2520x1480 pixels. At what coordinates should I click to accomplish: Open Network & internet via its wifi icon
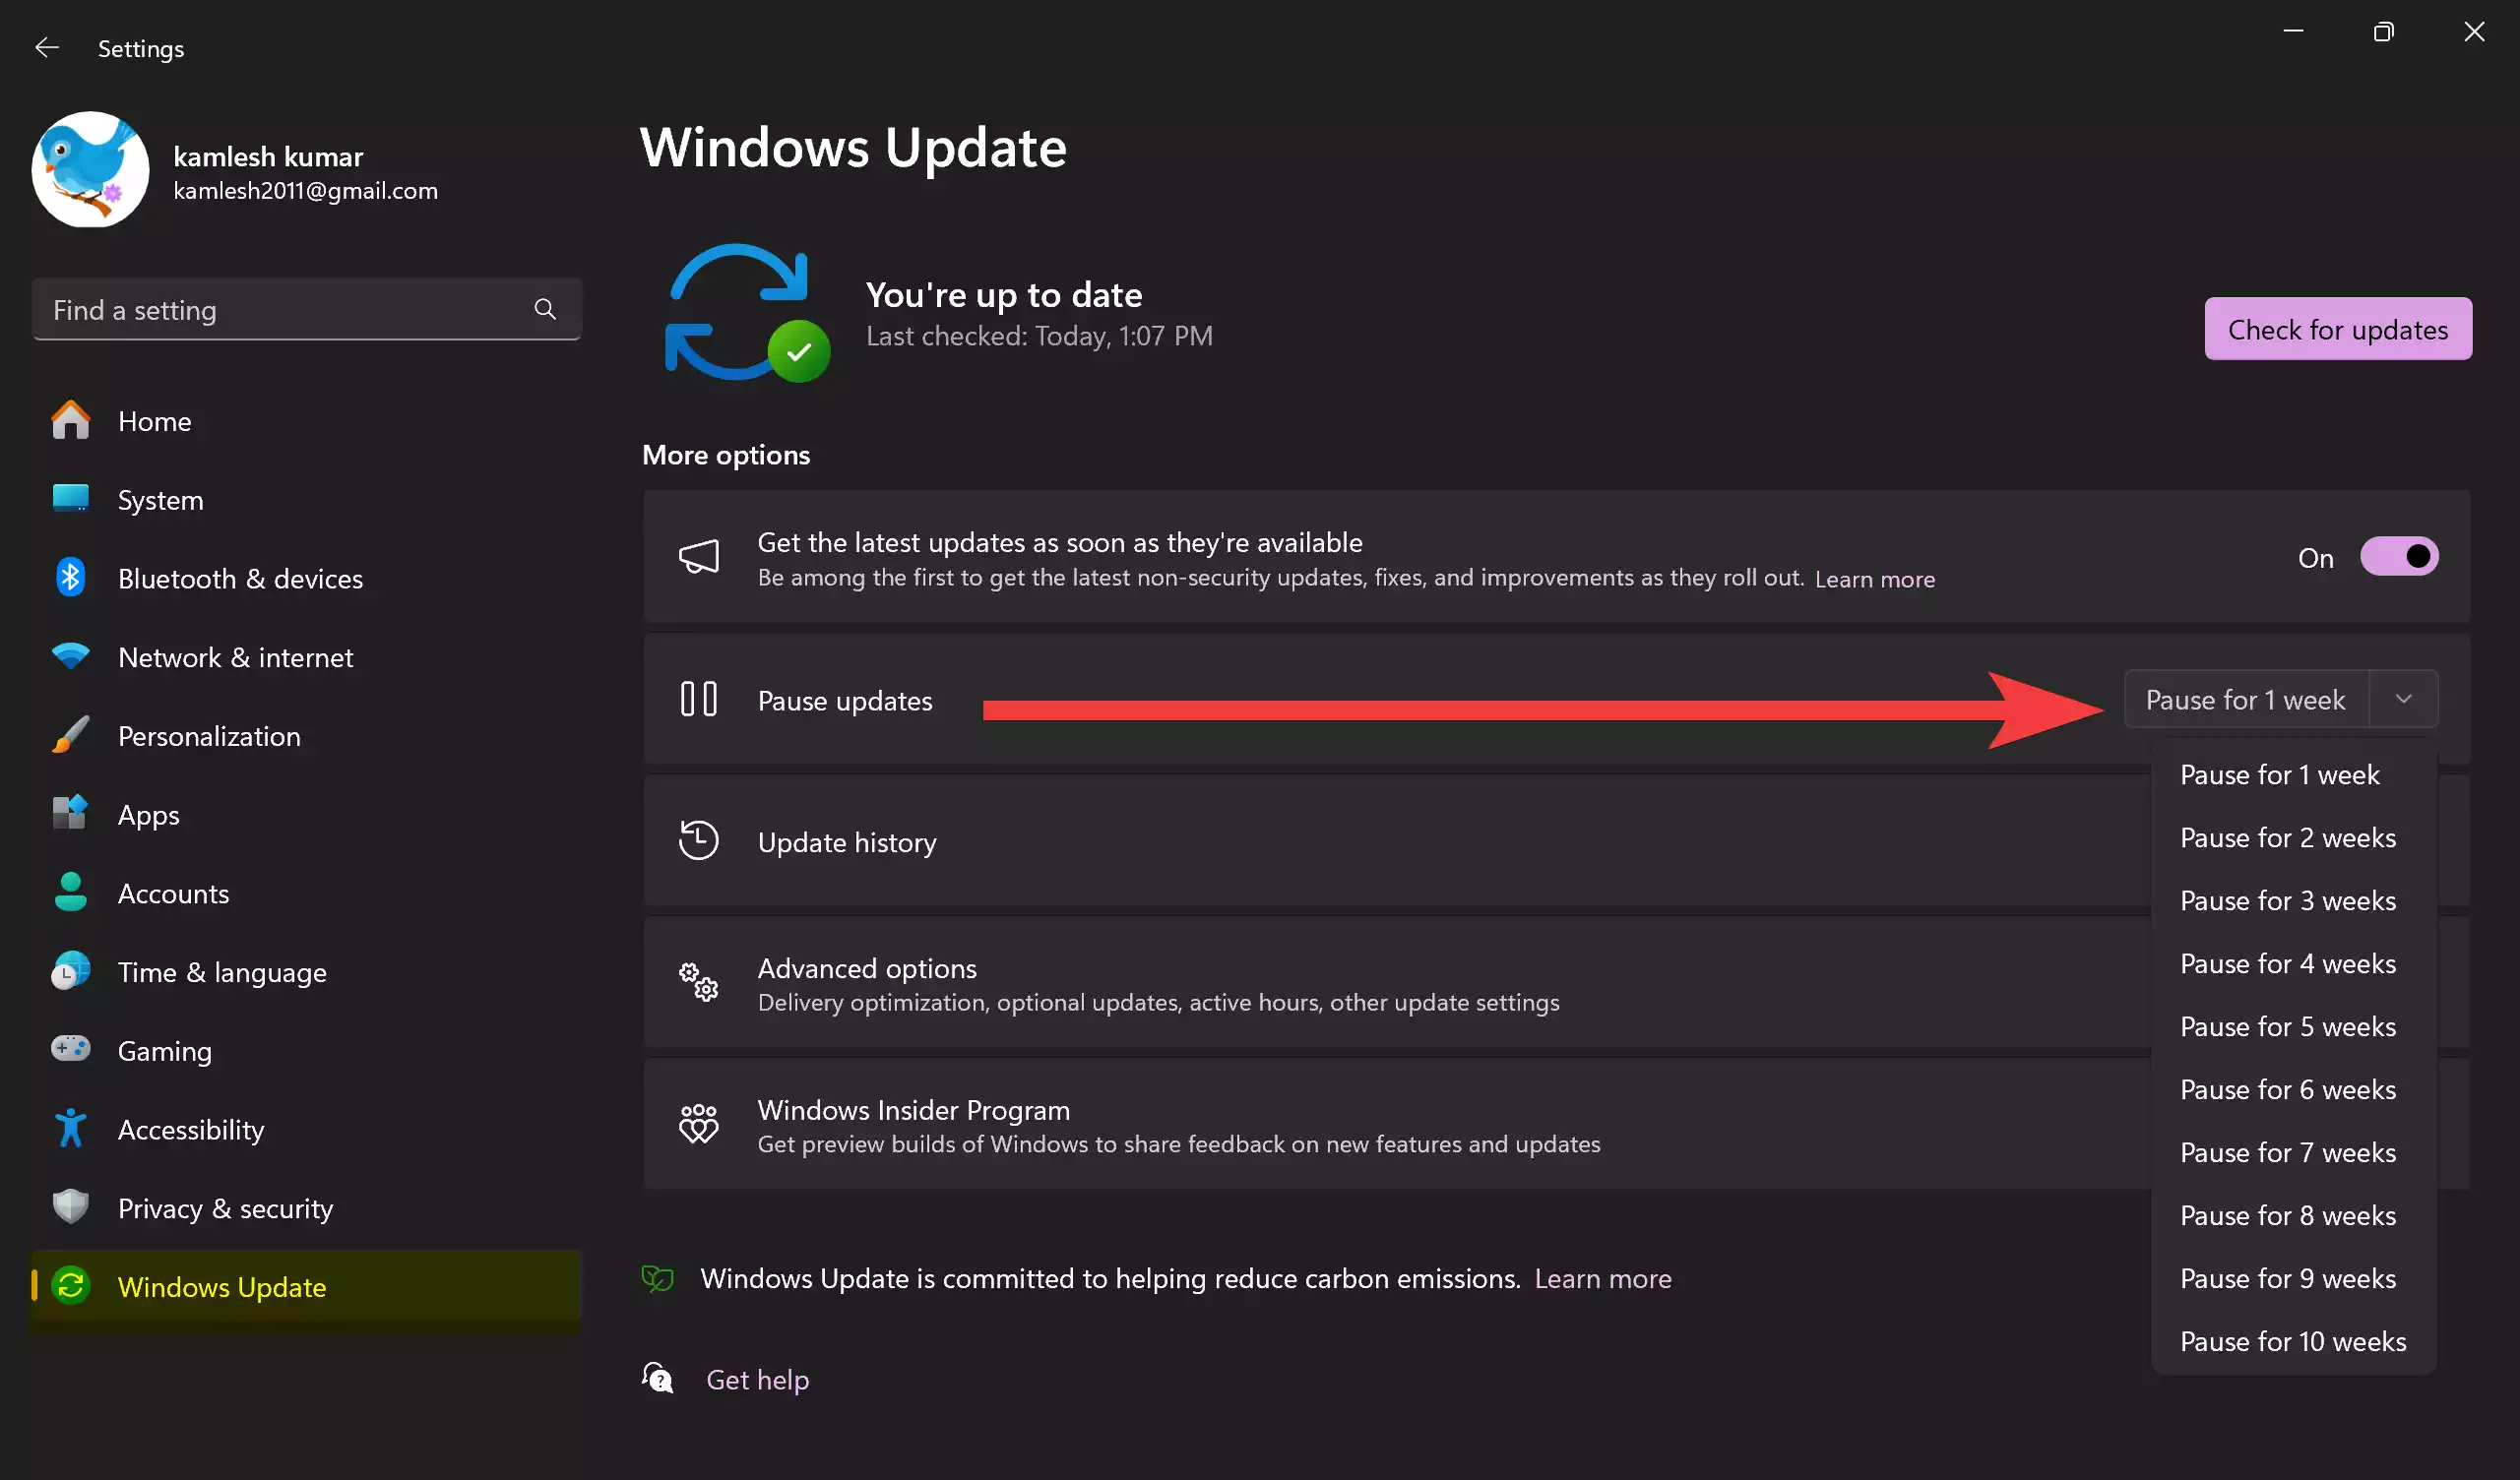pyautogui.click(x=70, y=657)
